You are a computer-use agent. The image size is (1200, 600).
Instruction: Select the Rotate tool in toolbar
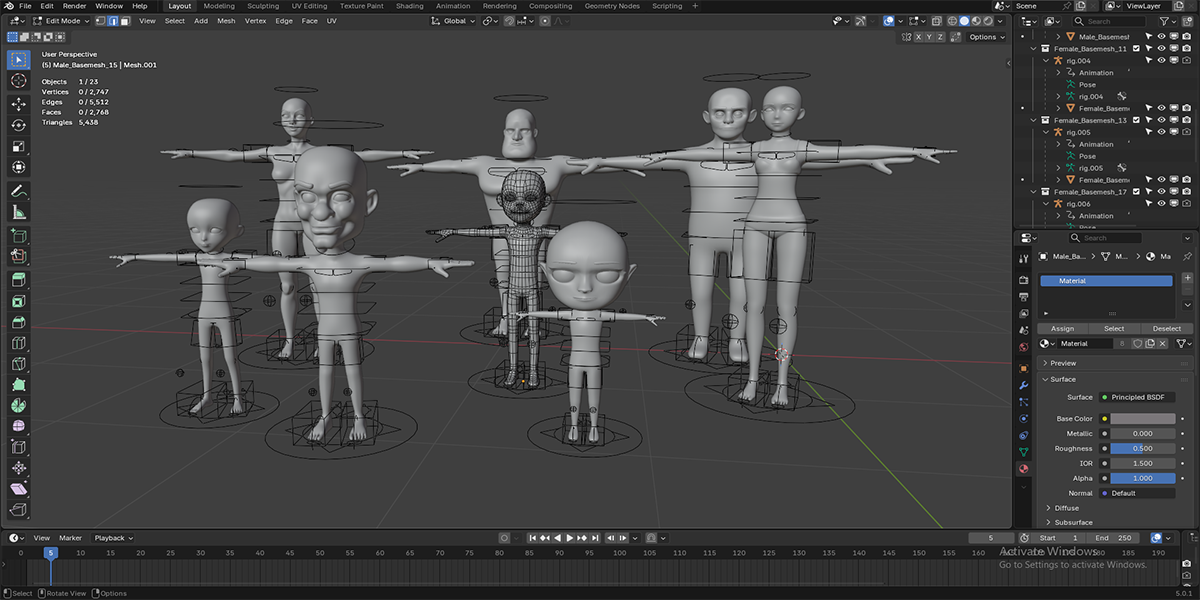coord(18,125)
